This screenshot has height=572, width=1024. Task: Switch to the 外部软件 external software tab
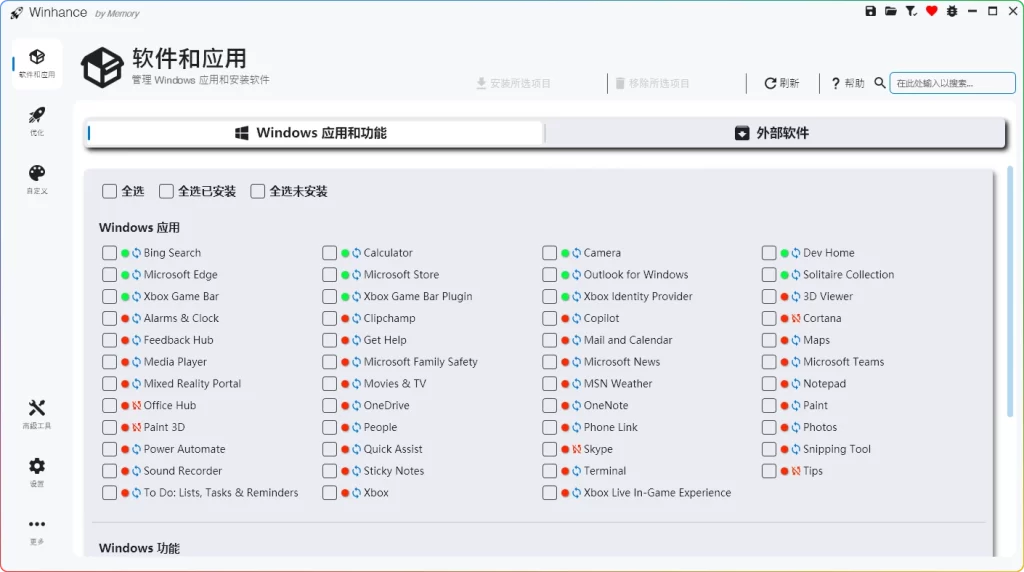click(x=775, y=133)
